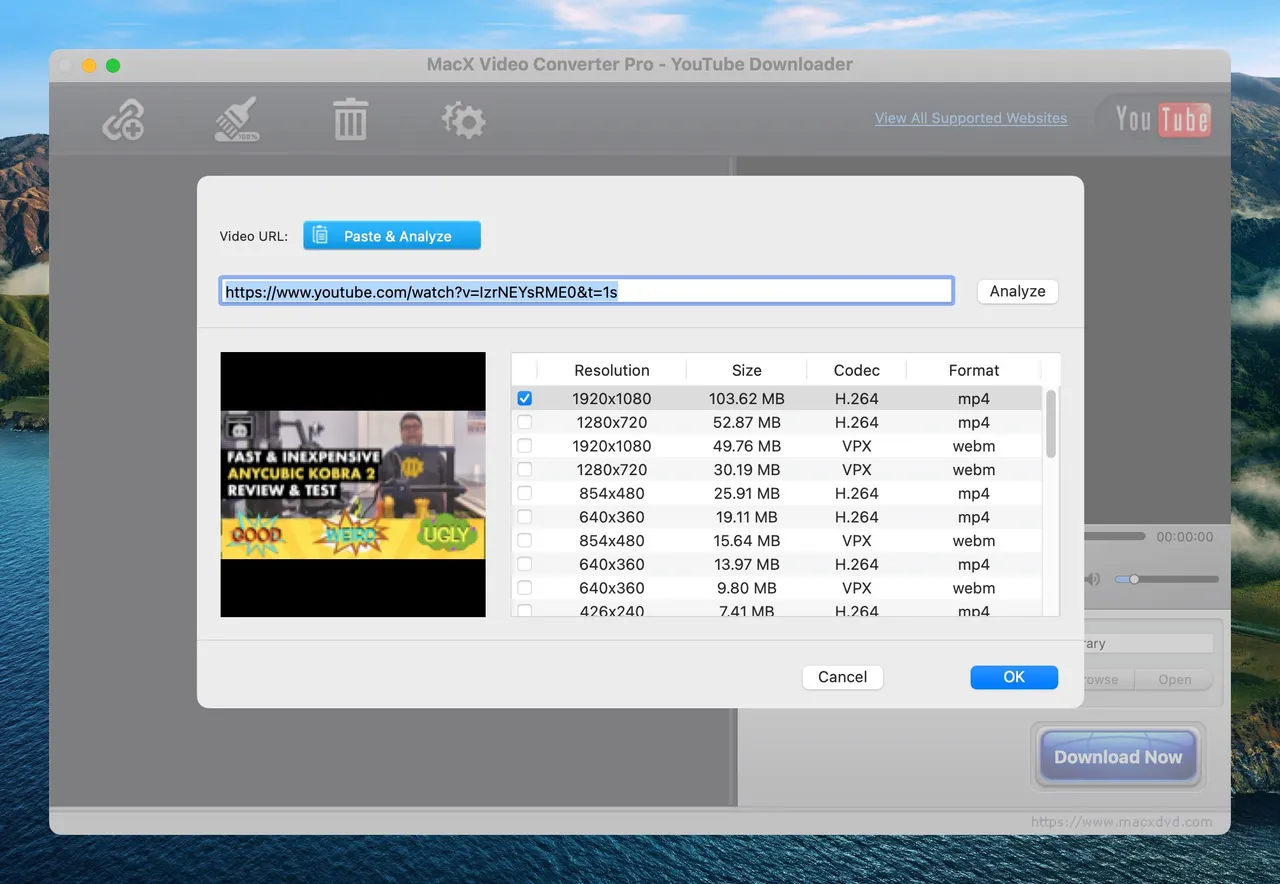
Task: Sort by the Format column header
Action: pyautogui.click(x=974, y=370)
